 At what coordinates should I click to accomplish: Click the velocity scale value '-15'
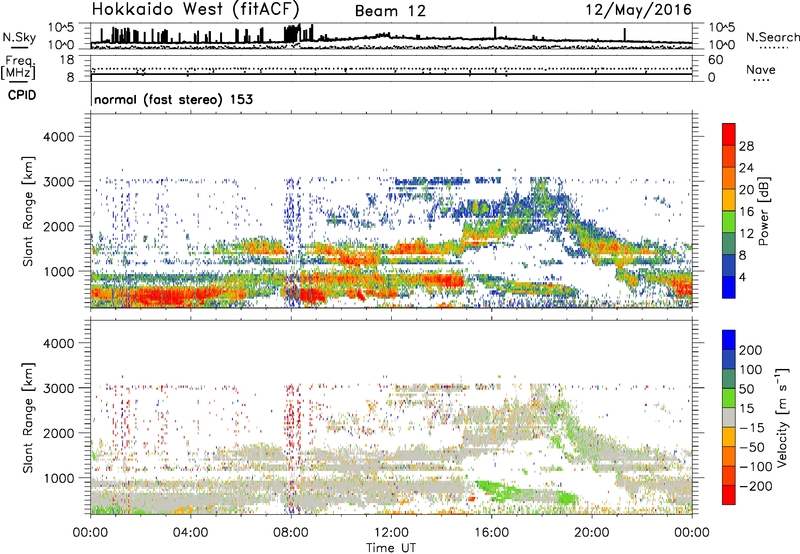pyautogui.click(x=752, y=427)
